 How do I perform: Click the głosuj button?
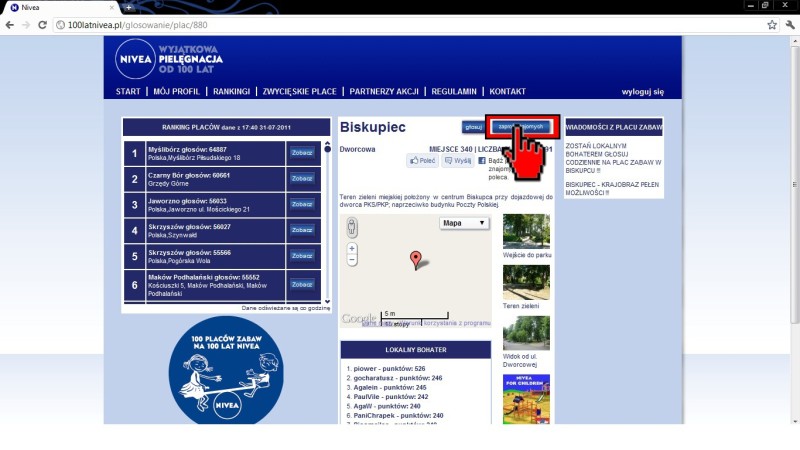473,127
